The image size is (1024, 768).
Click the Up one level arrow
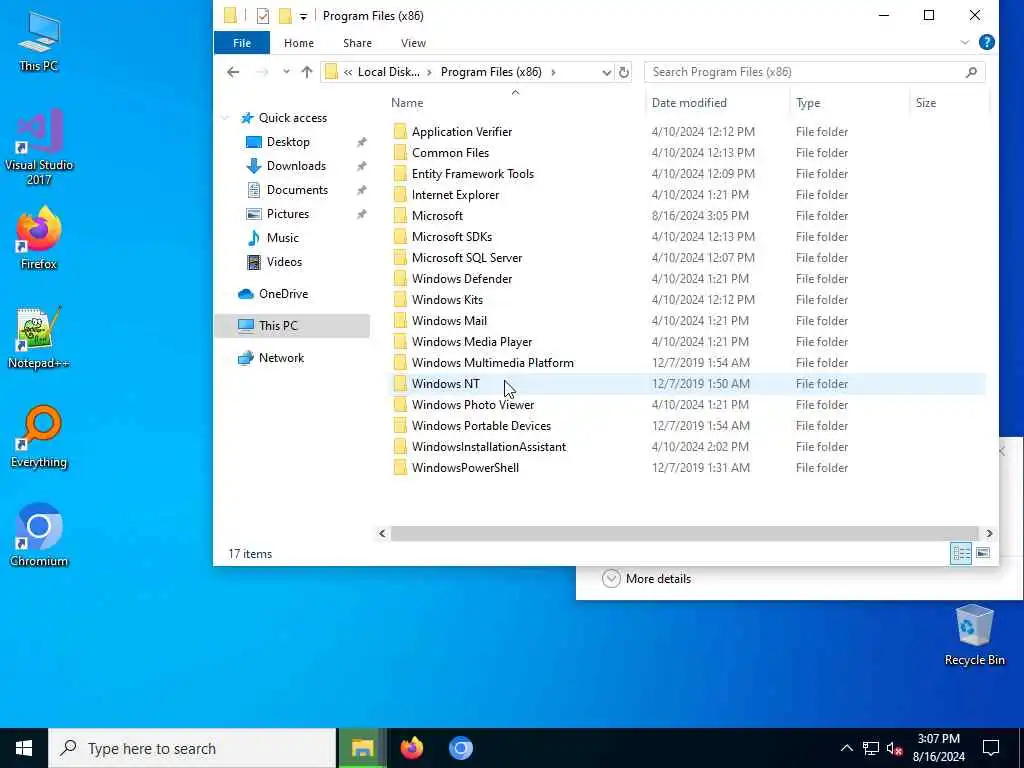(x=307, y=72)
